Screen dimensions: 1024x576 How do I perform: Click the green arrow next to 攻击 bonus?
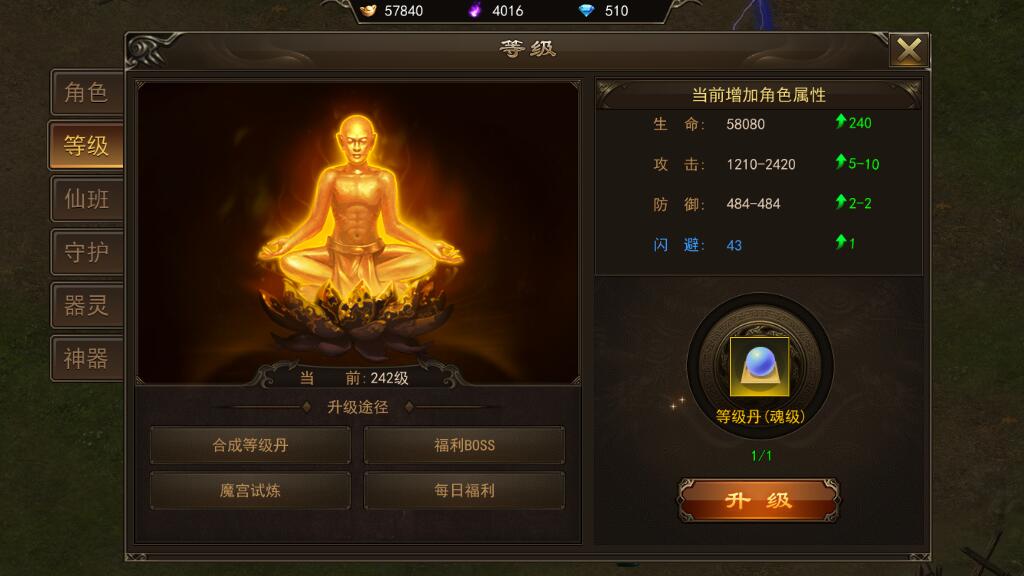[x=841, y=161]
